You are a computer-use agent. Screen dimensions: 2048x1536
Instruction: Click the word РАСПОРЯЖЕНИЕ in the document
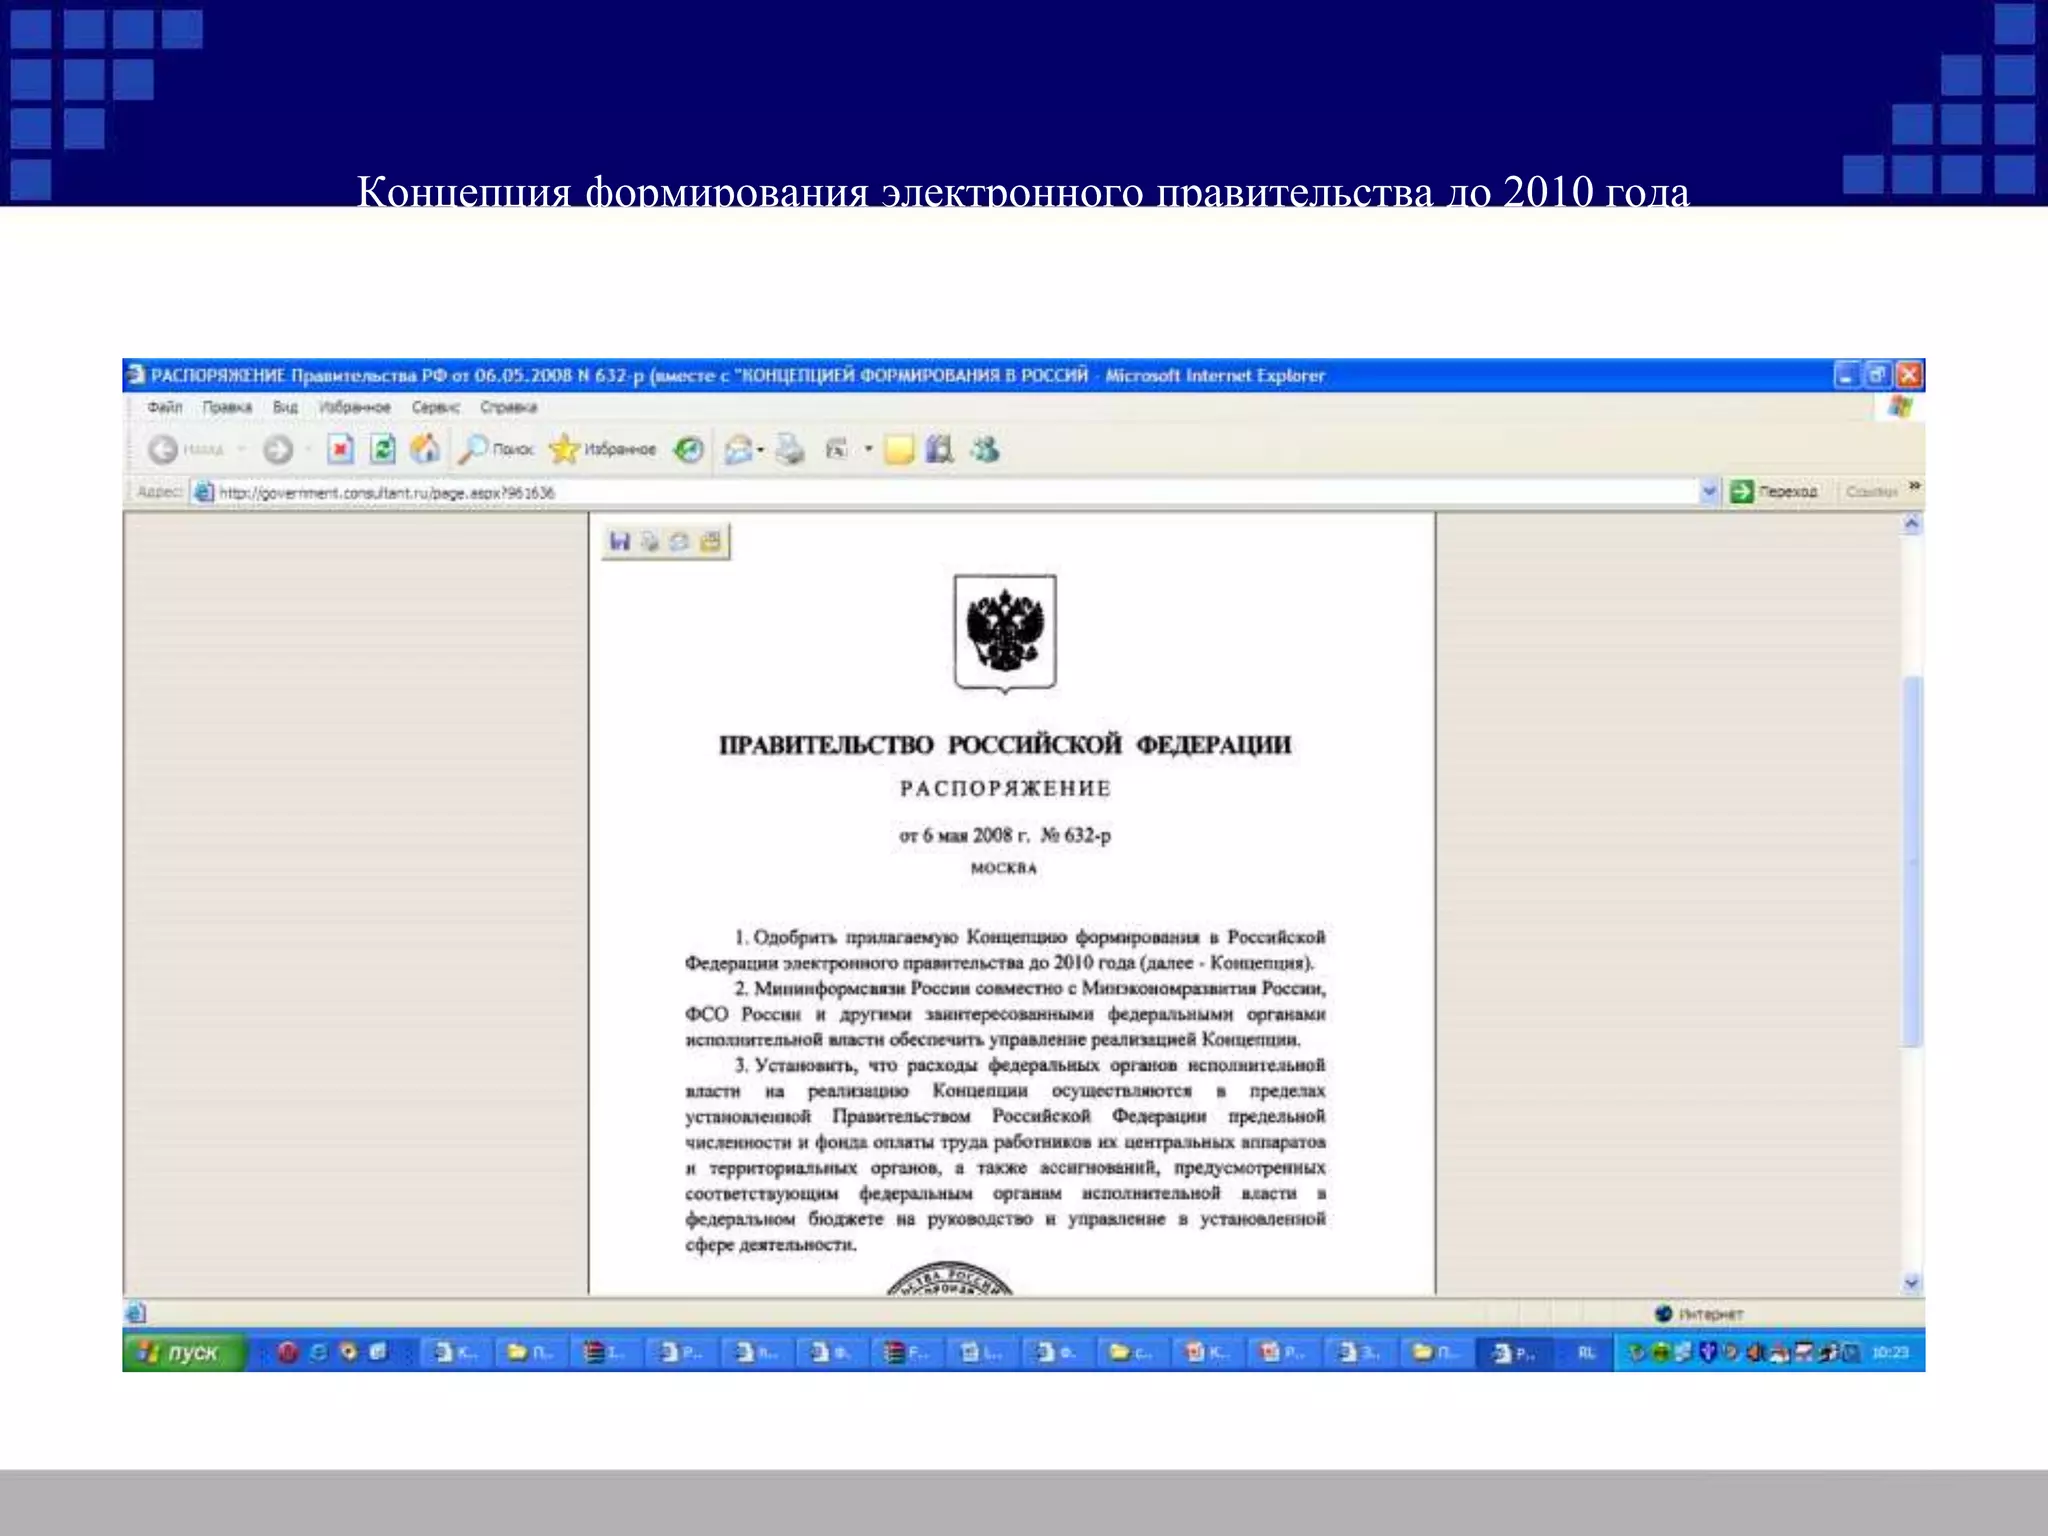point(1005,789)
